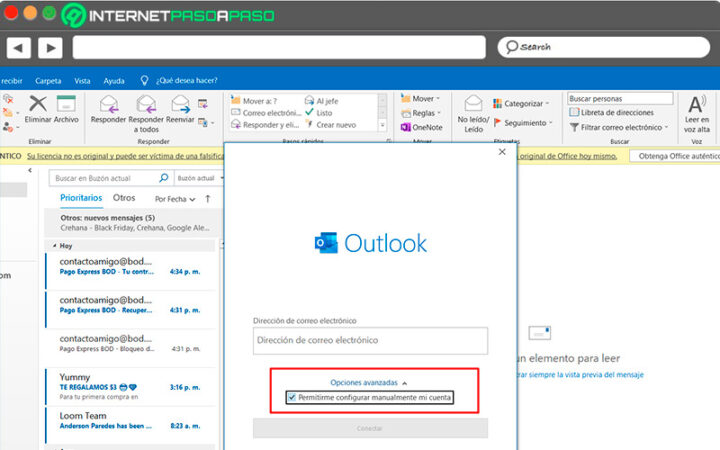Screen dimensions: 720x450
Task: Close the Outlook account dialog
Action: [502, 152]
